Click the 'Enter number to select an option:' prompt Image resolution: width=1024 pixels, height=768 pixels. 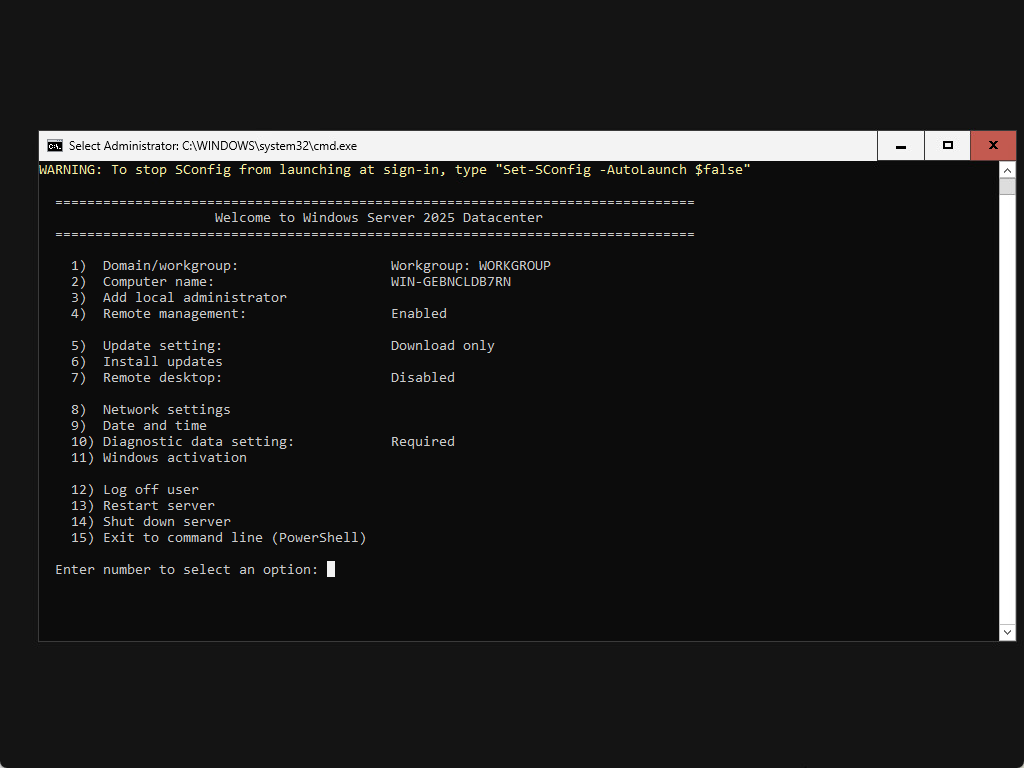(x=187, y=569)
